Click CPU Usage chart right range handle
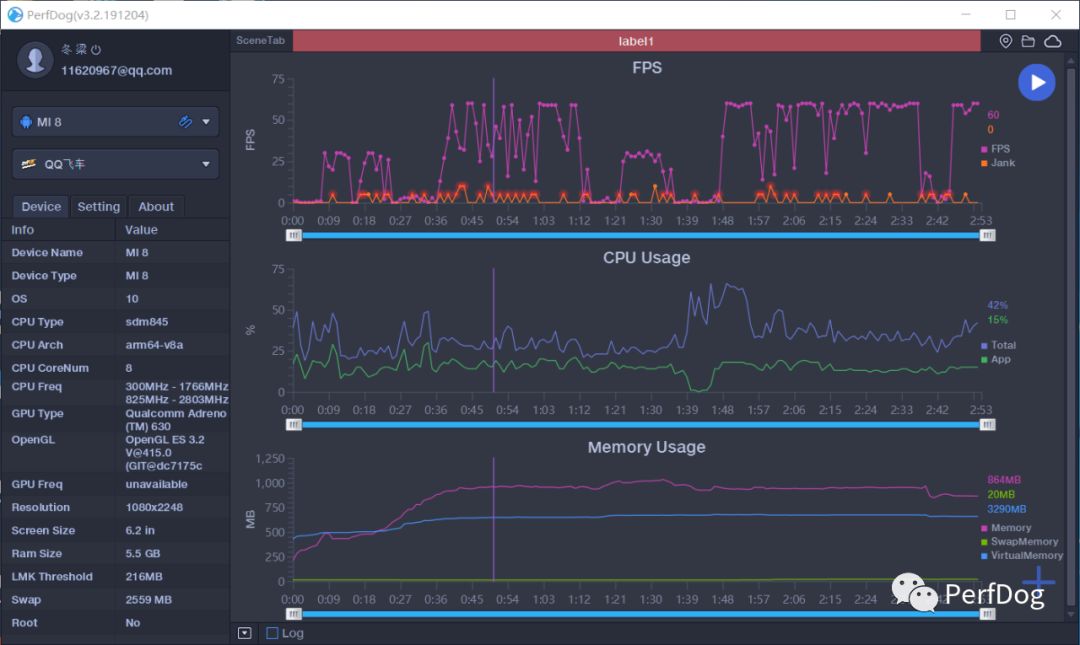 point(988,425)
